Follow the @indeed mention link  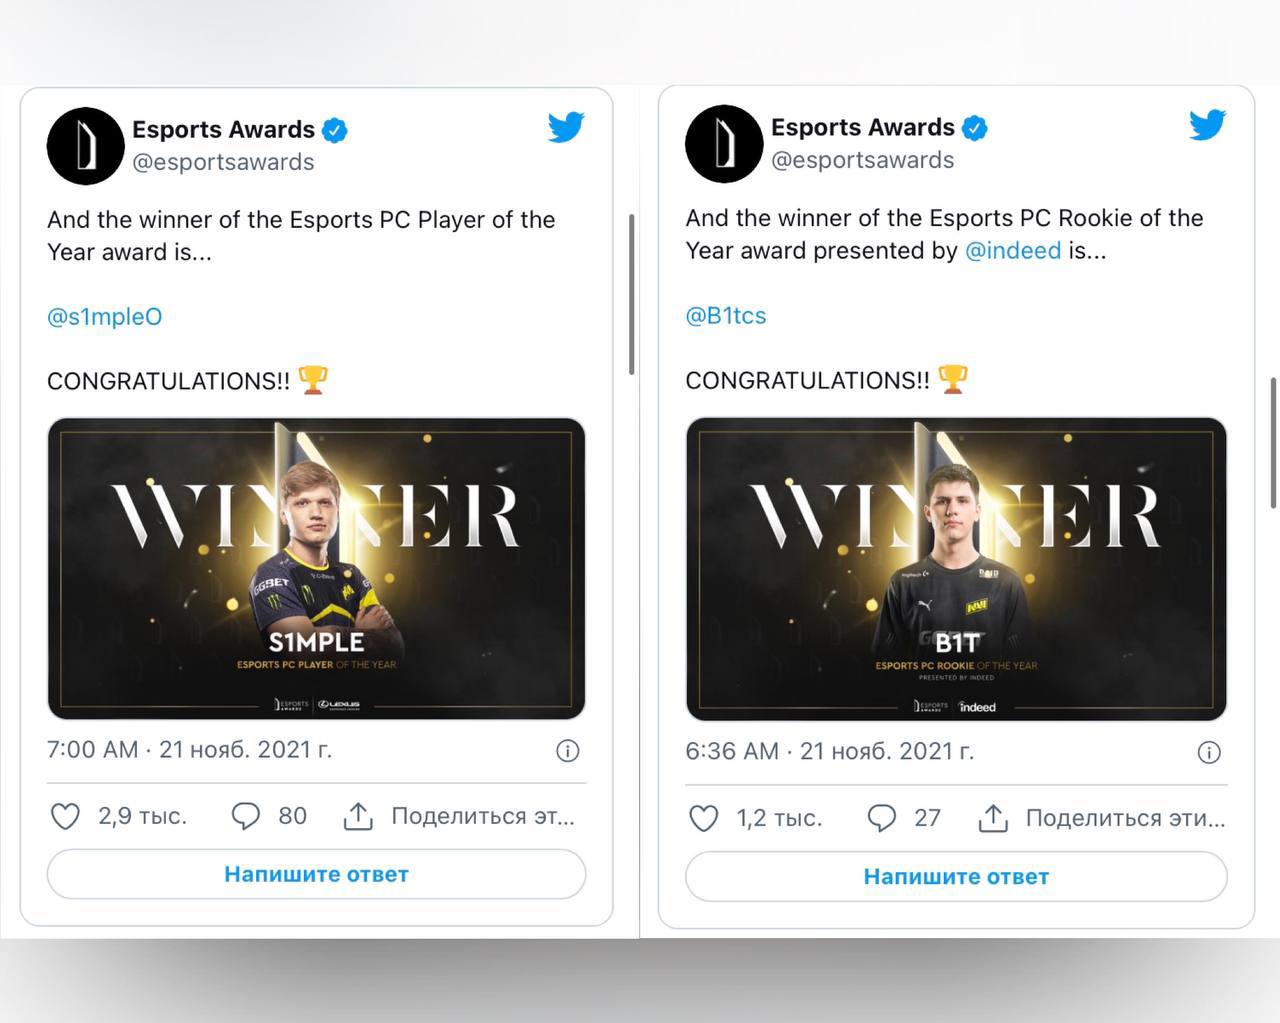(1012, 250)
